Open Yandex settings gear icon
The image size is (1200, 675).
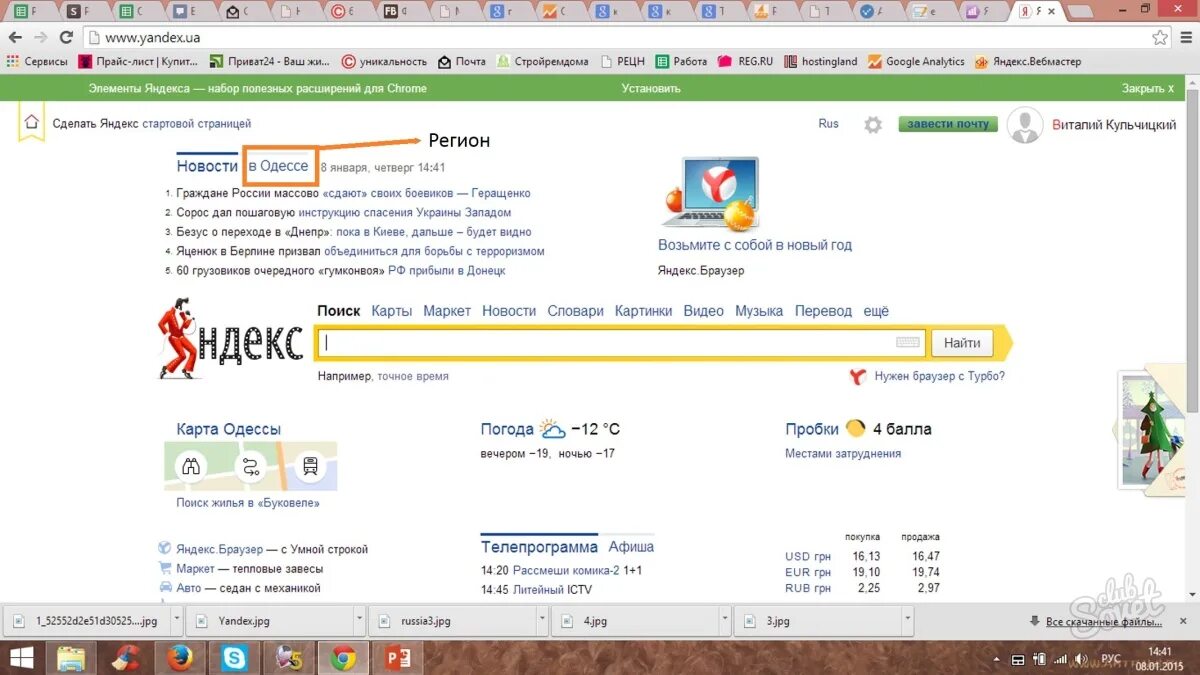873,125
